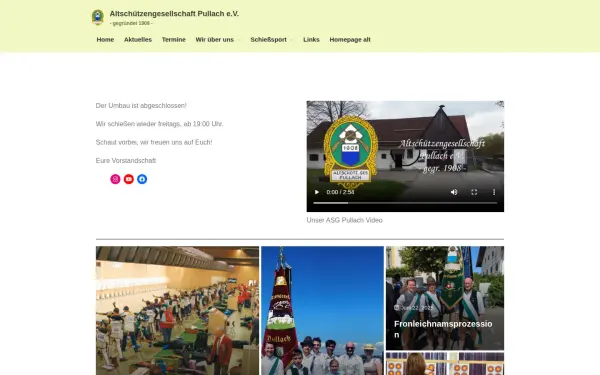Enter fullscreen mode for the video
600x375 pixels.
coord(474,192)
